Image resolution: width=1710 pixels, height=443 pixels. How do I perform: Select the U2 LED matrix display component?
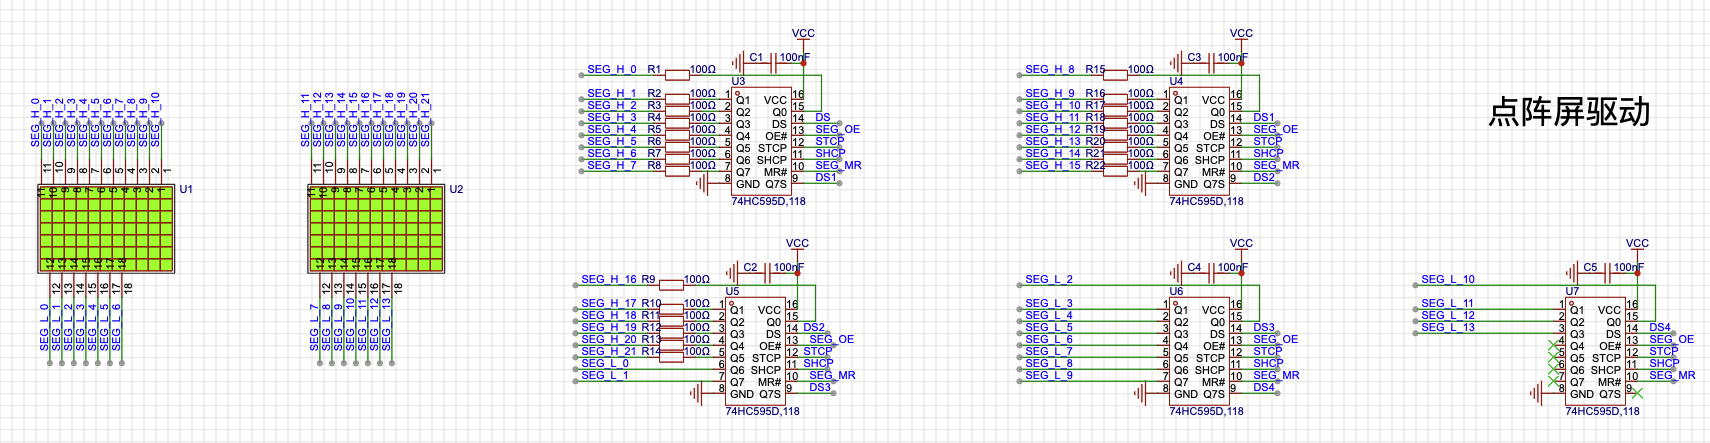point(376,228)
